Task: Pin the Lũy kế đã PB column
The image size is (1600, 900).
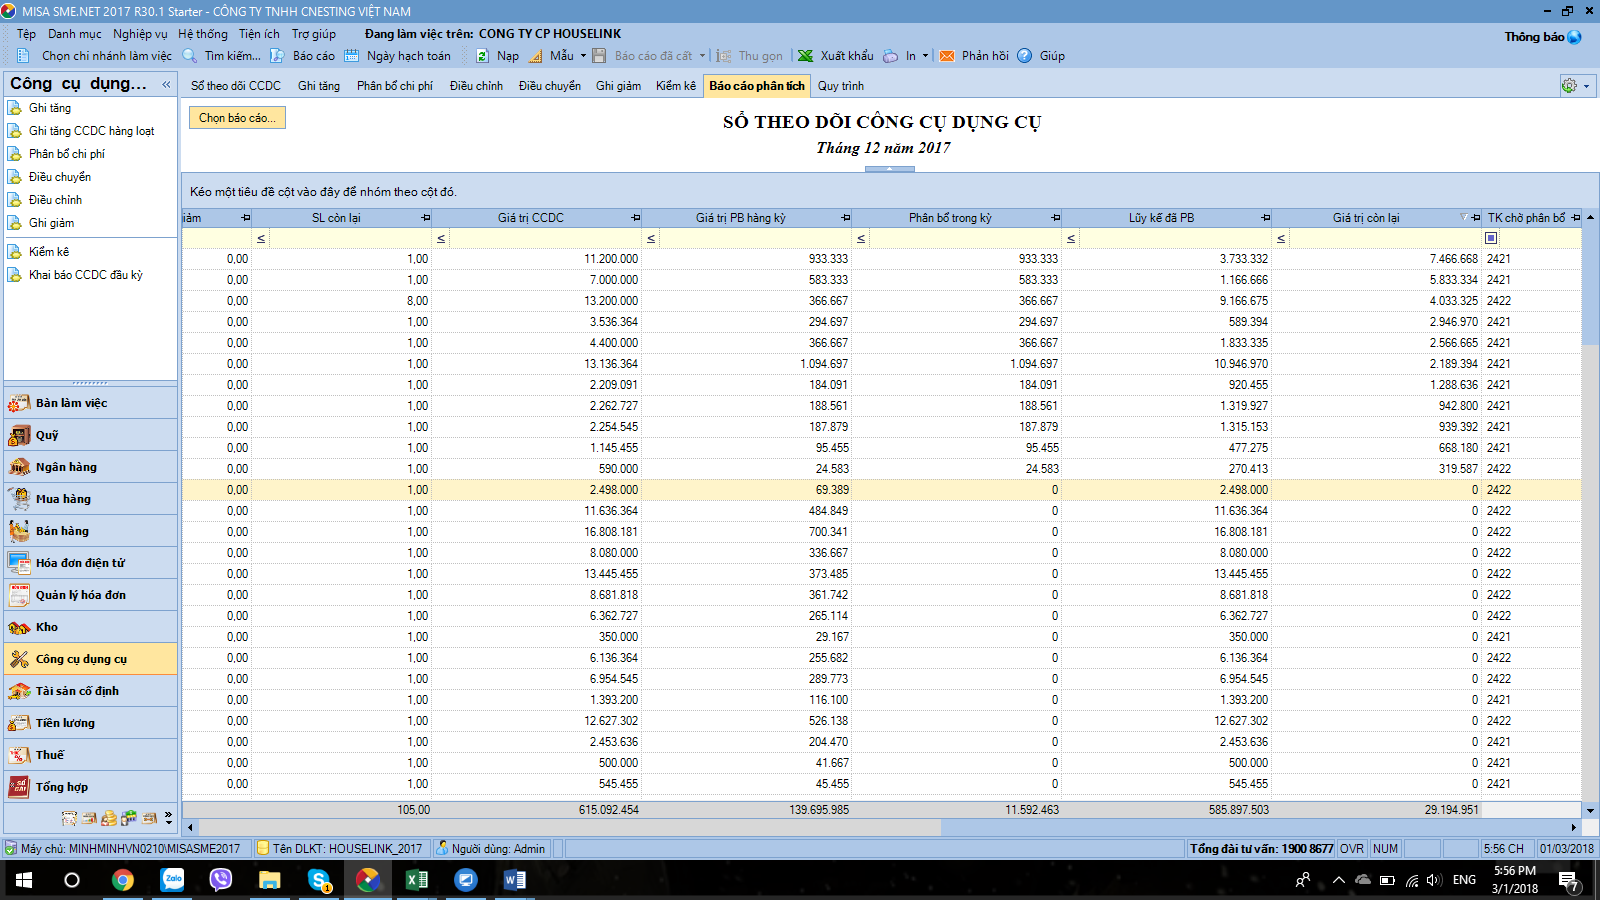Action: pos(1265,218)
